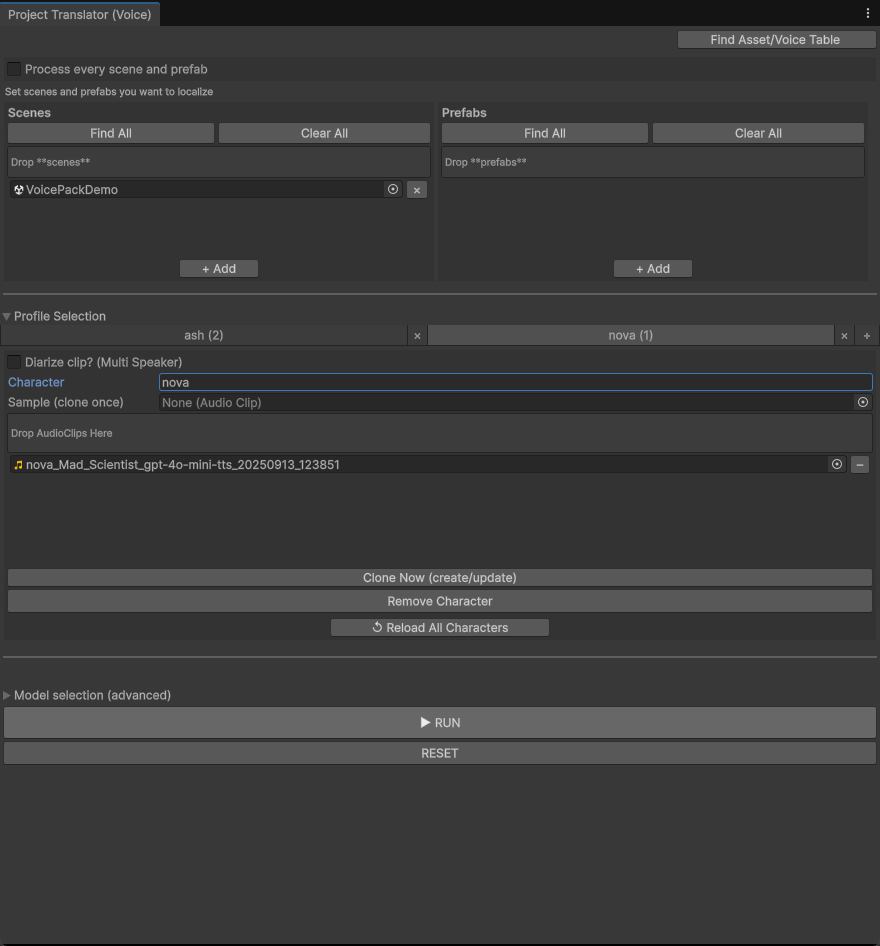
Task: Expand Model selection (advanced)
Action: click(x=6, y=695)
